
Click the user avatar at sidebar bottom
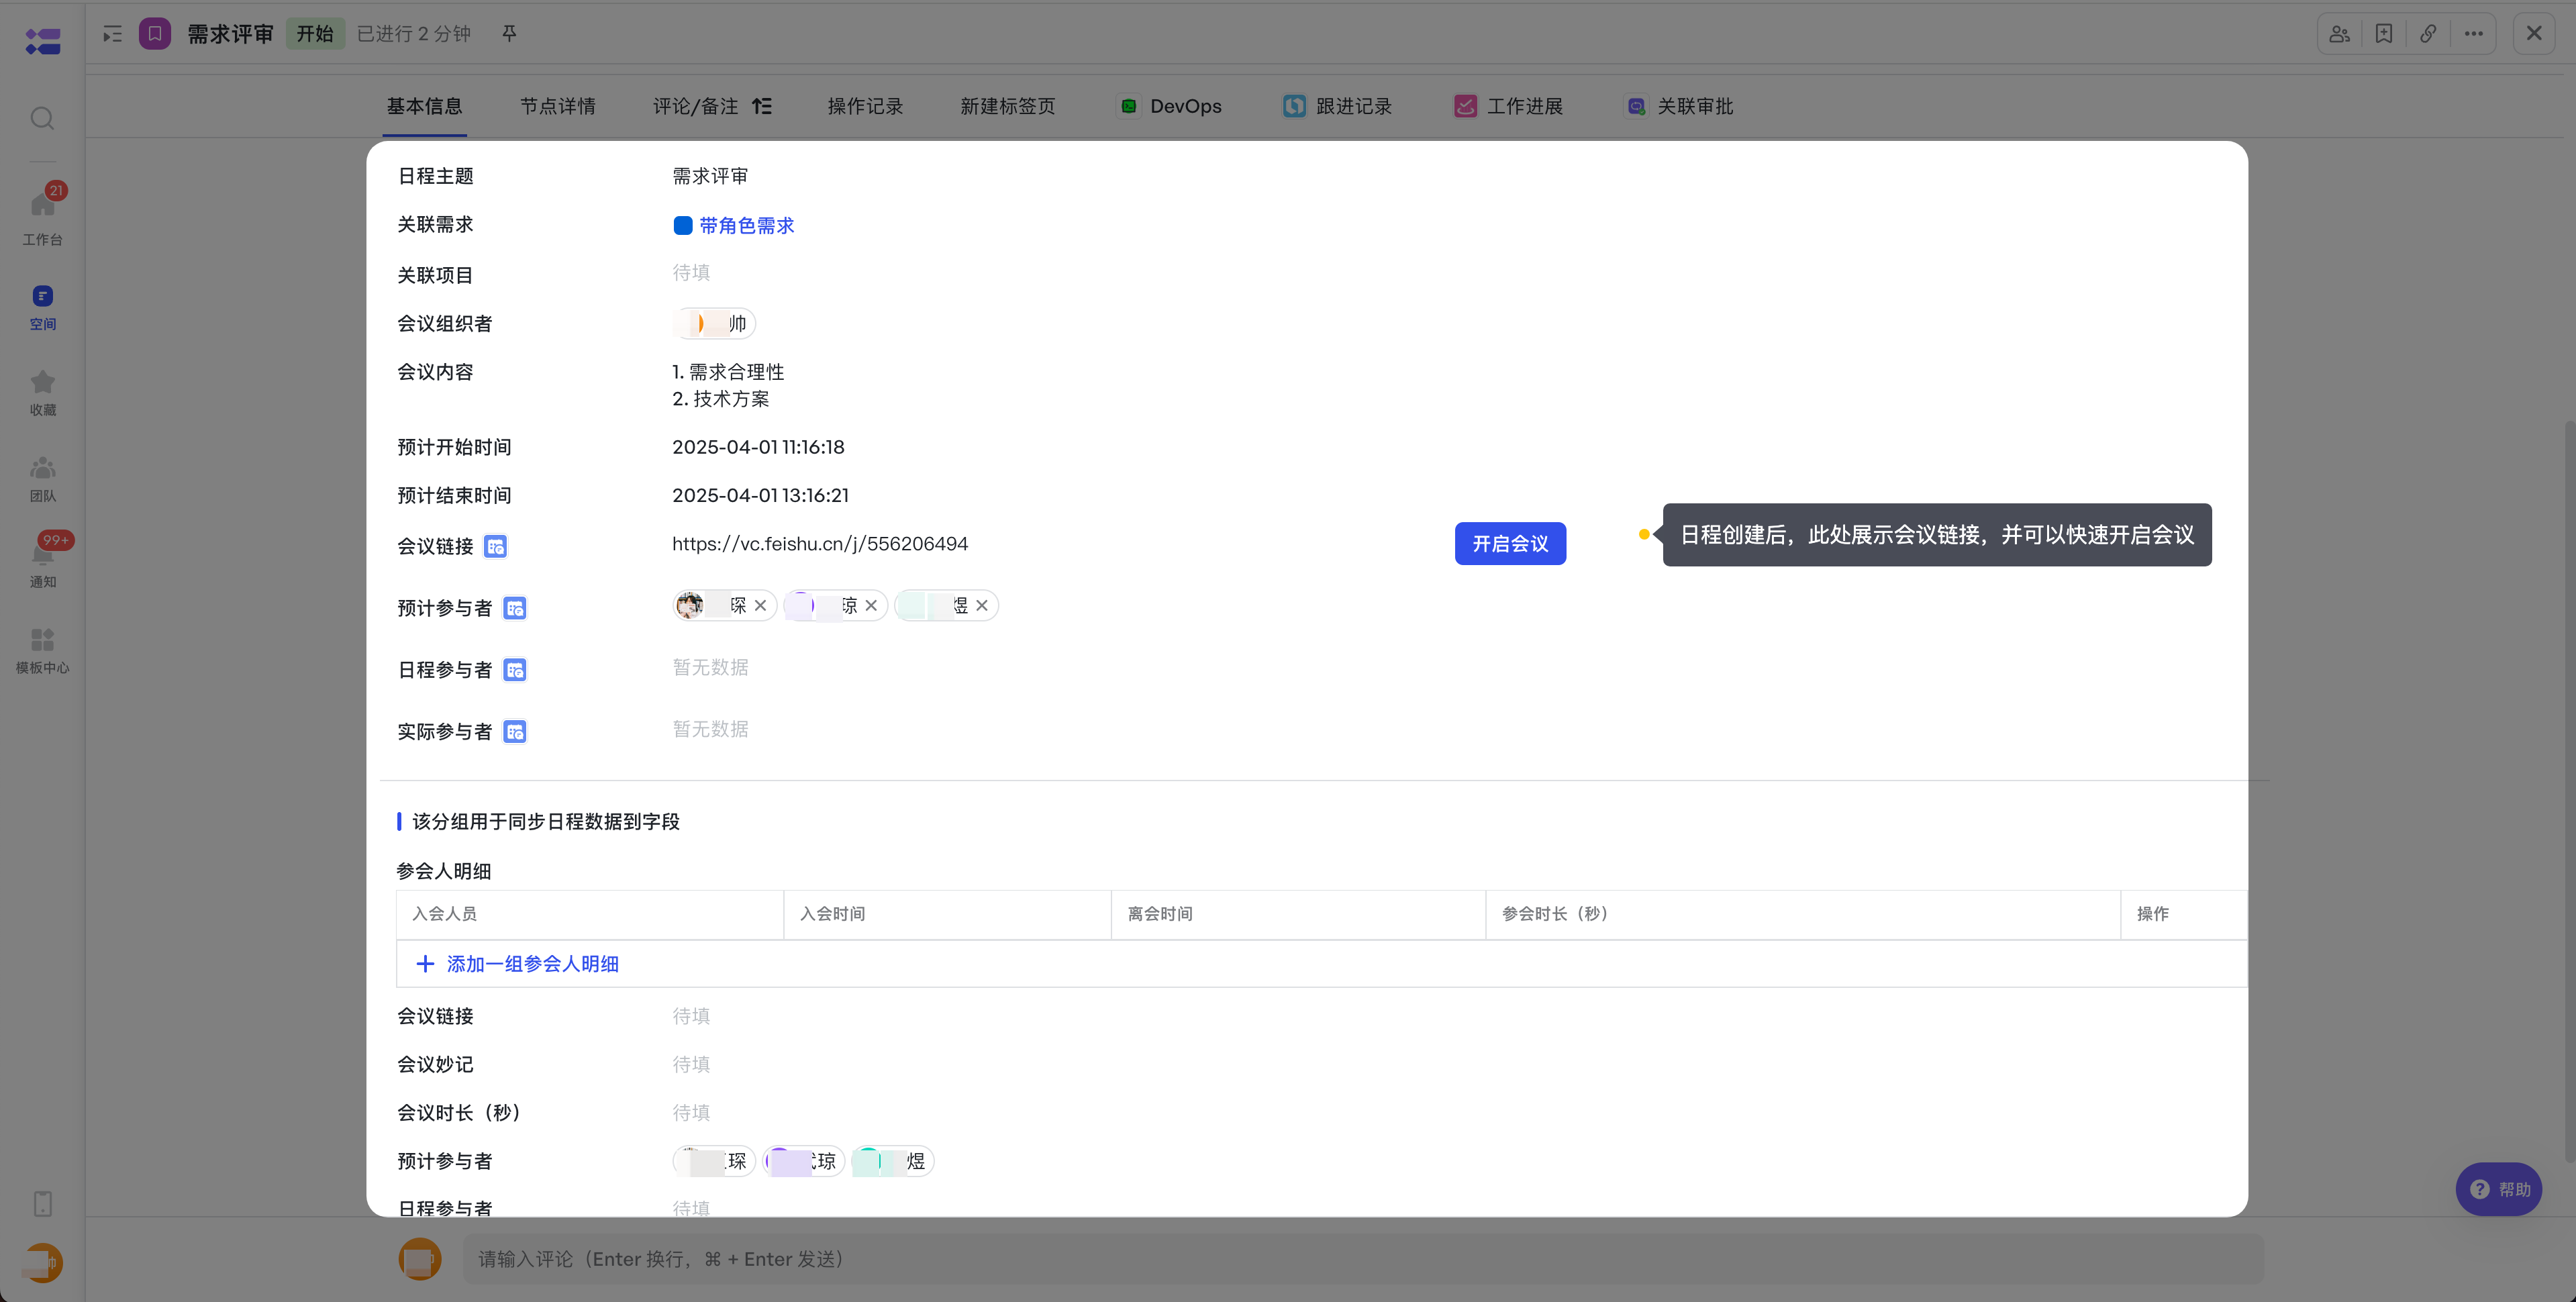tap(42, 1262)
